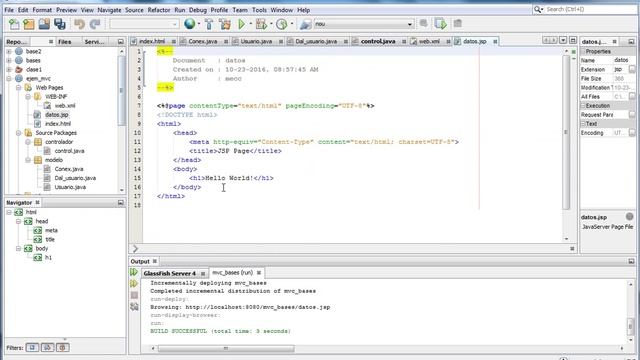Click the Encoding property ellipsis button

(632, 133)
